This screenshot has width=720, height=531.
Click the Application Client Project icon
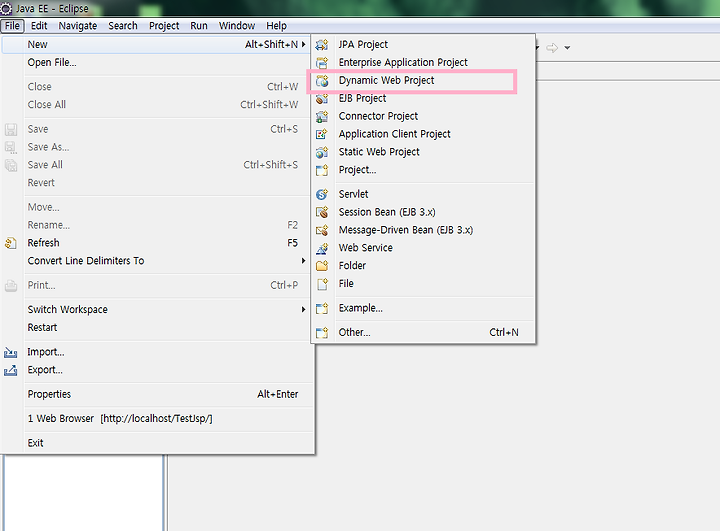click(x=322, y=134)
